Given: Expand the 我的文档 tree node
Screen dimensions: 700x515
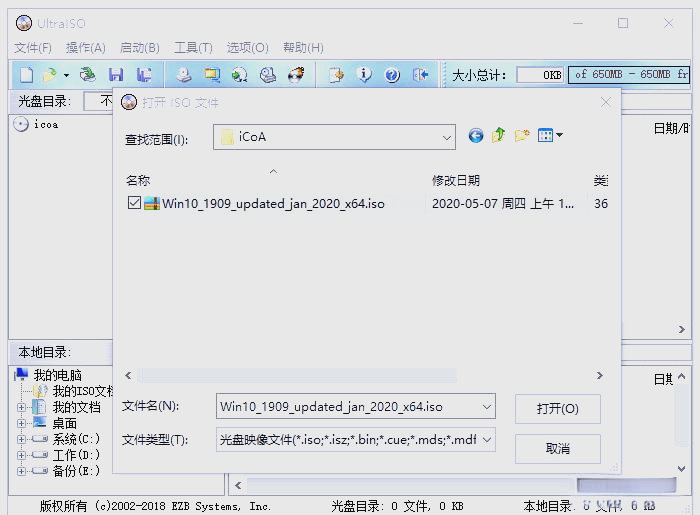Looking at the screenshot, I should pyautogui.click(x=21, y=407).
